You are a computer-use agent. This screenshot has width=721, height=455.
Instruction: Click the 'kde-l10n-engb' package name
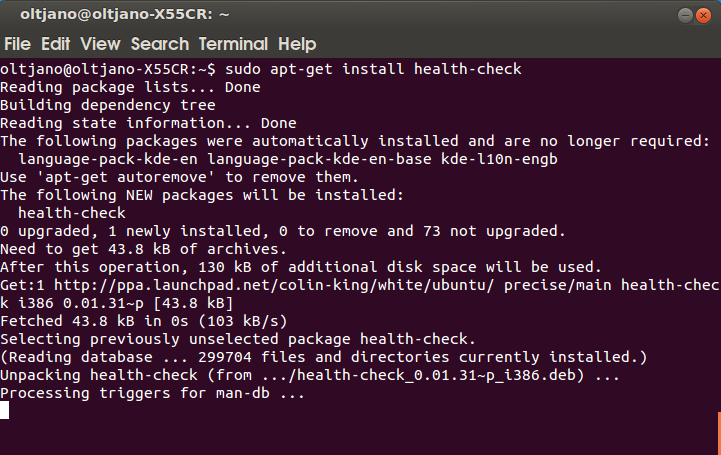499,159
